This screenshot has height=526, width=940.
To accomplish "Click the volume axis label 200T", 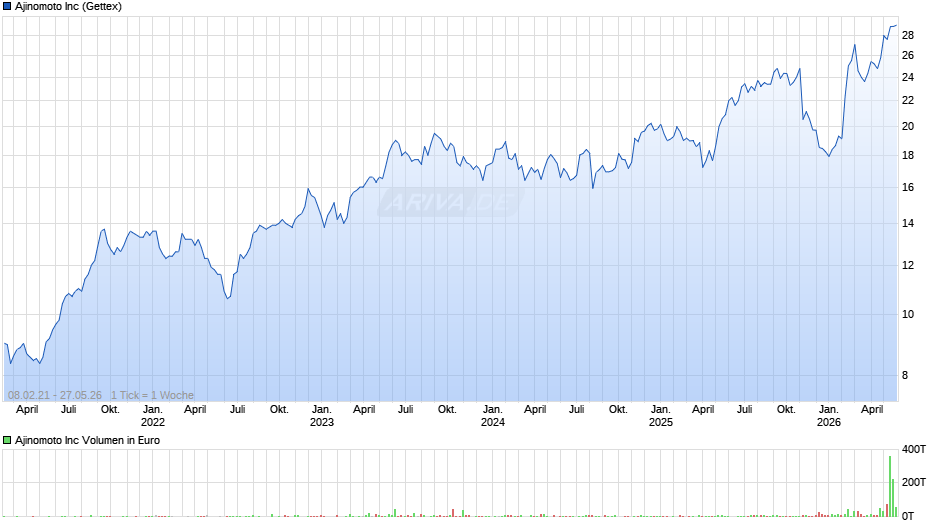I will [914, 482].
